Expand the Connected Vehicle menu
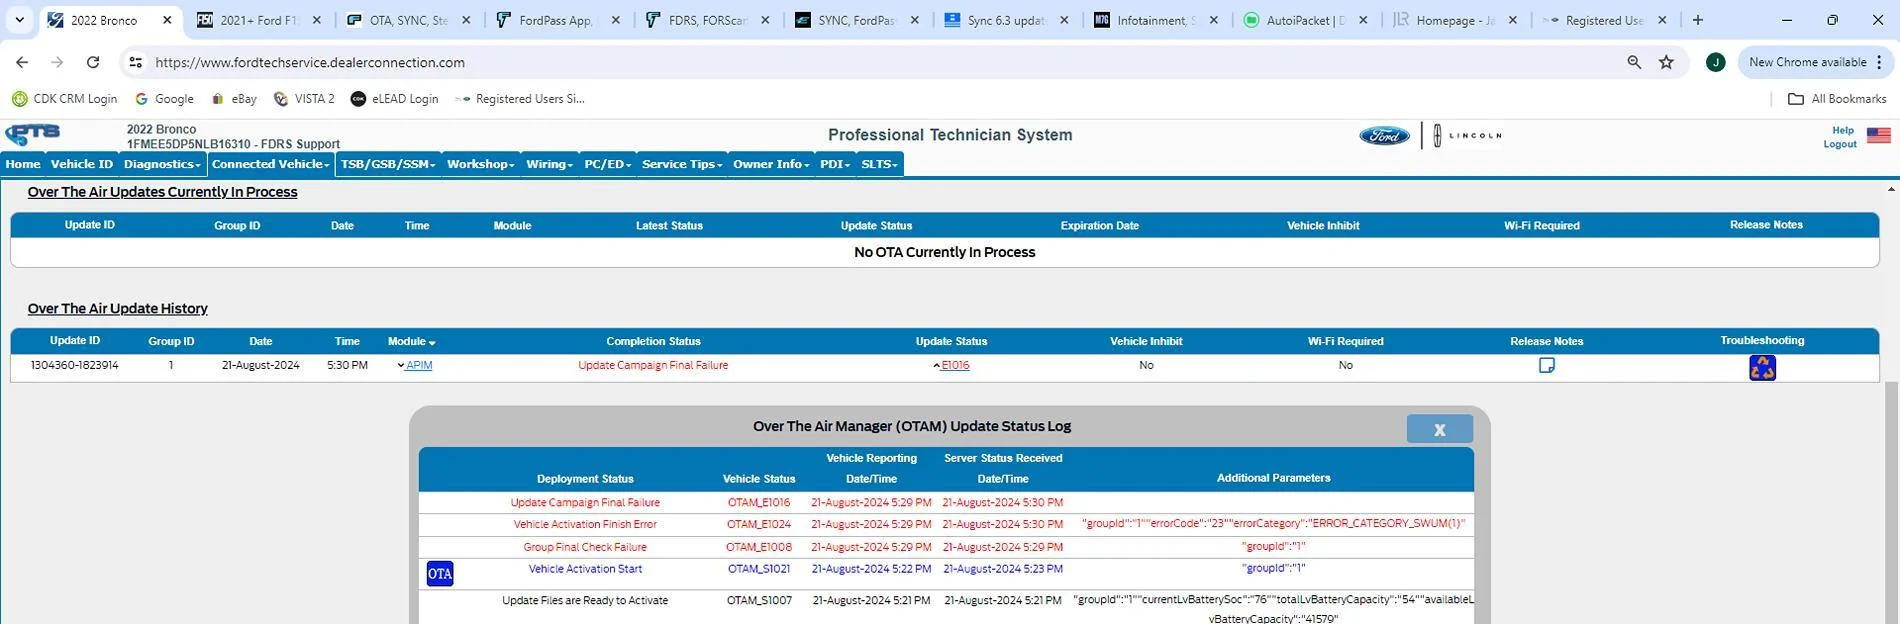1900x624 pixels. [x=271, y=164]
